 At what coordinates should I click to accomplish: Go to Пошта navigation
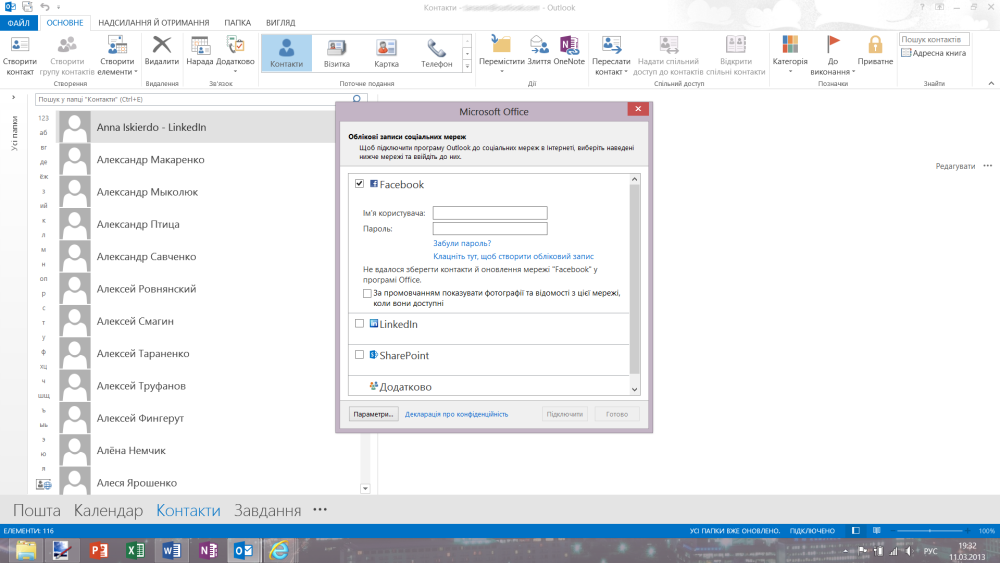(x=37, y=510)
